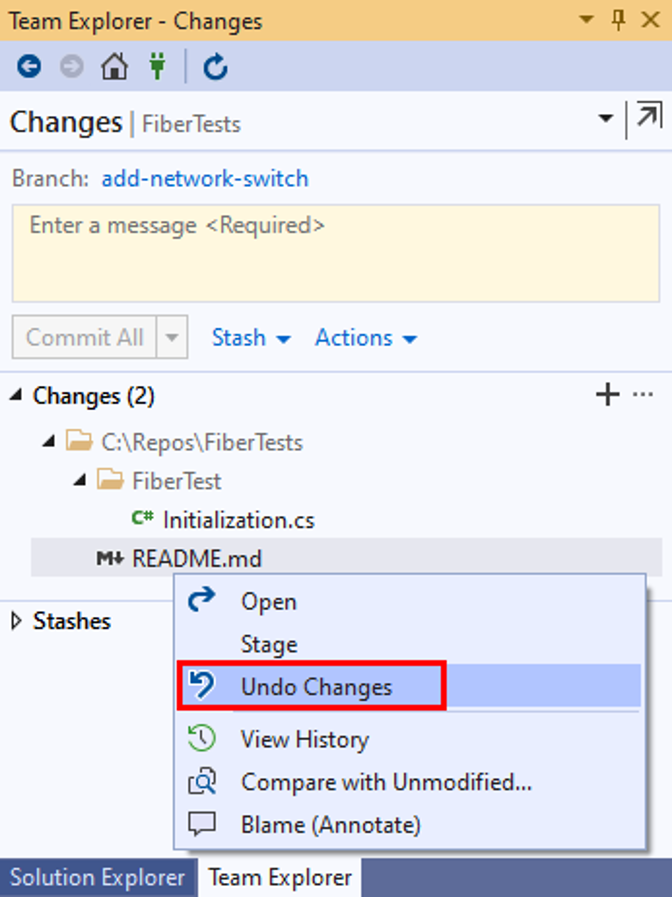The image size is (672, 897).
Task: Collapse the FiberTest folder node
Action: [x=80, y=480]
